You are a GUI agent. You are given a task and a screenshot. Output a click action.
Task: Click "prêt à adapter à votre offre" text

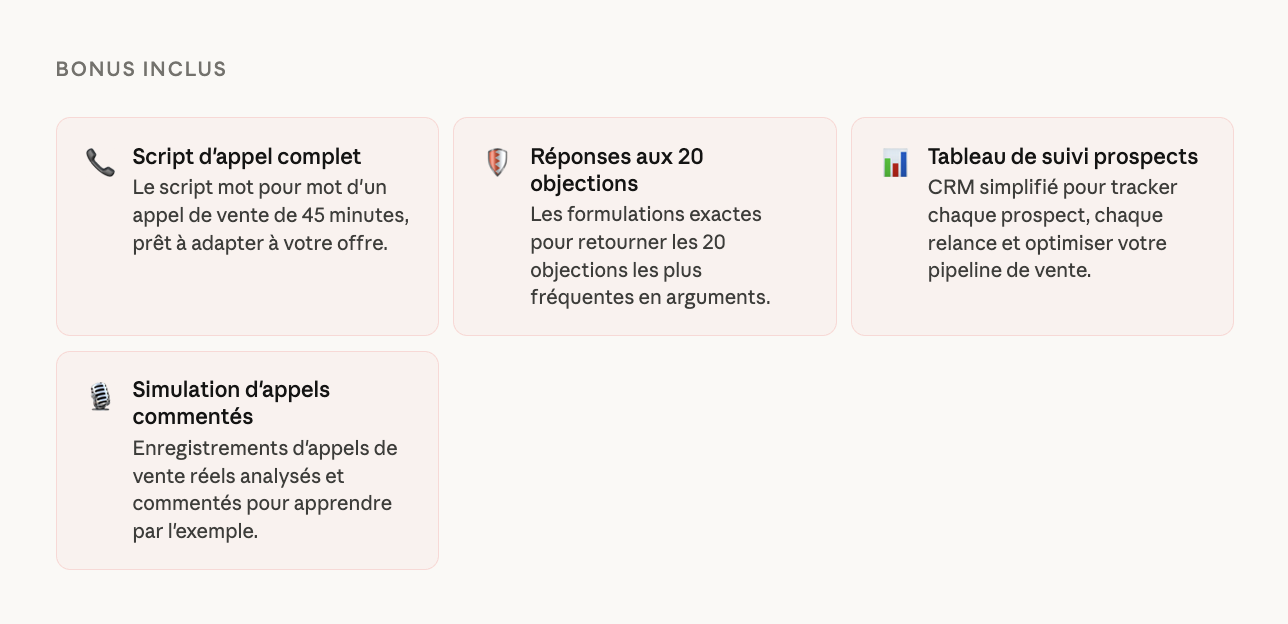click(x=259, y=243)
